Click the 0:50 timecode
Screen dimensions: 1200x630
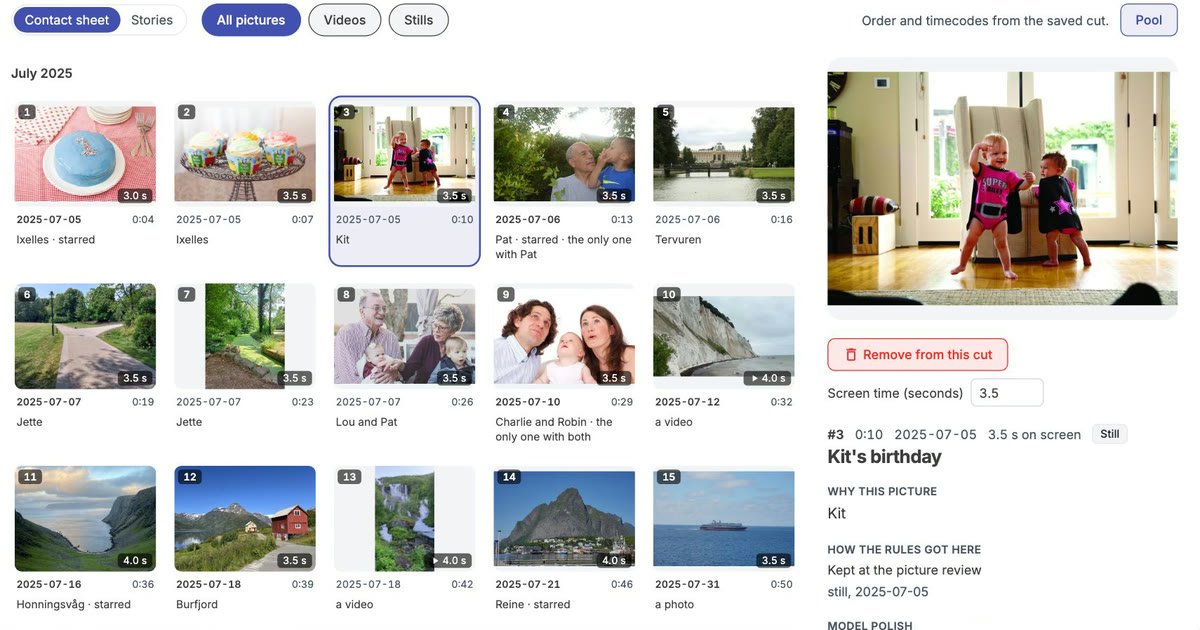click(782, 584)
